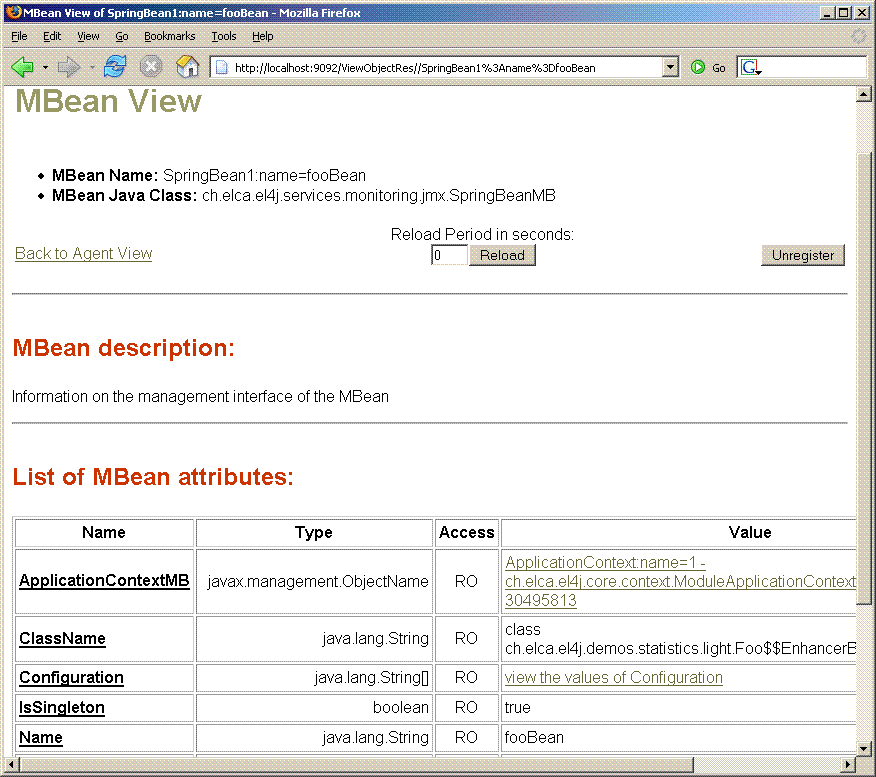The image size is (876, 777).
Task: Open the Go menu
Action: [x=122, y=36]
